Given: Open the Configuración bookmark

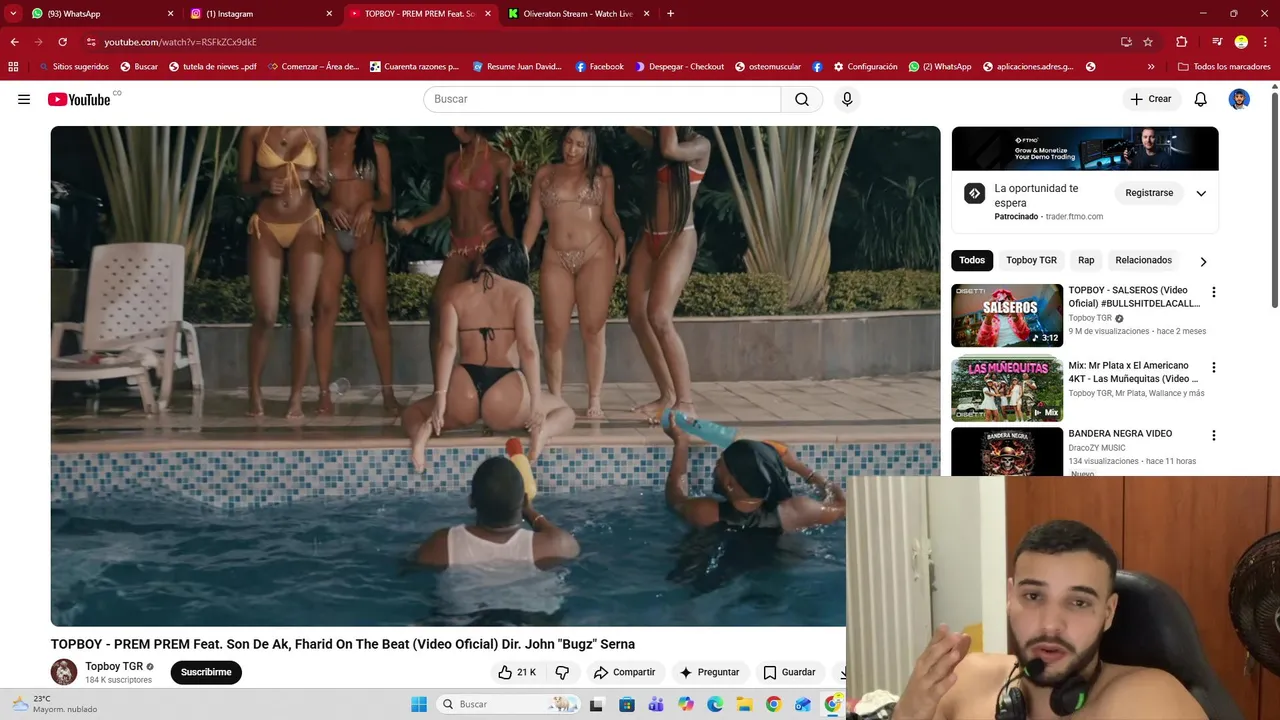Looking at the screenshot, I should point(865,67).
